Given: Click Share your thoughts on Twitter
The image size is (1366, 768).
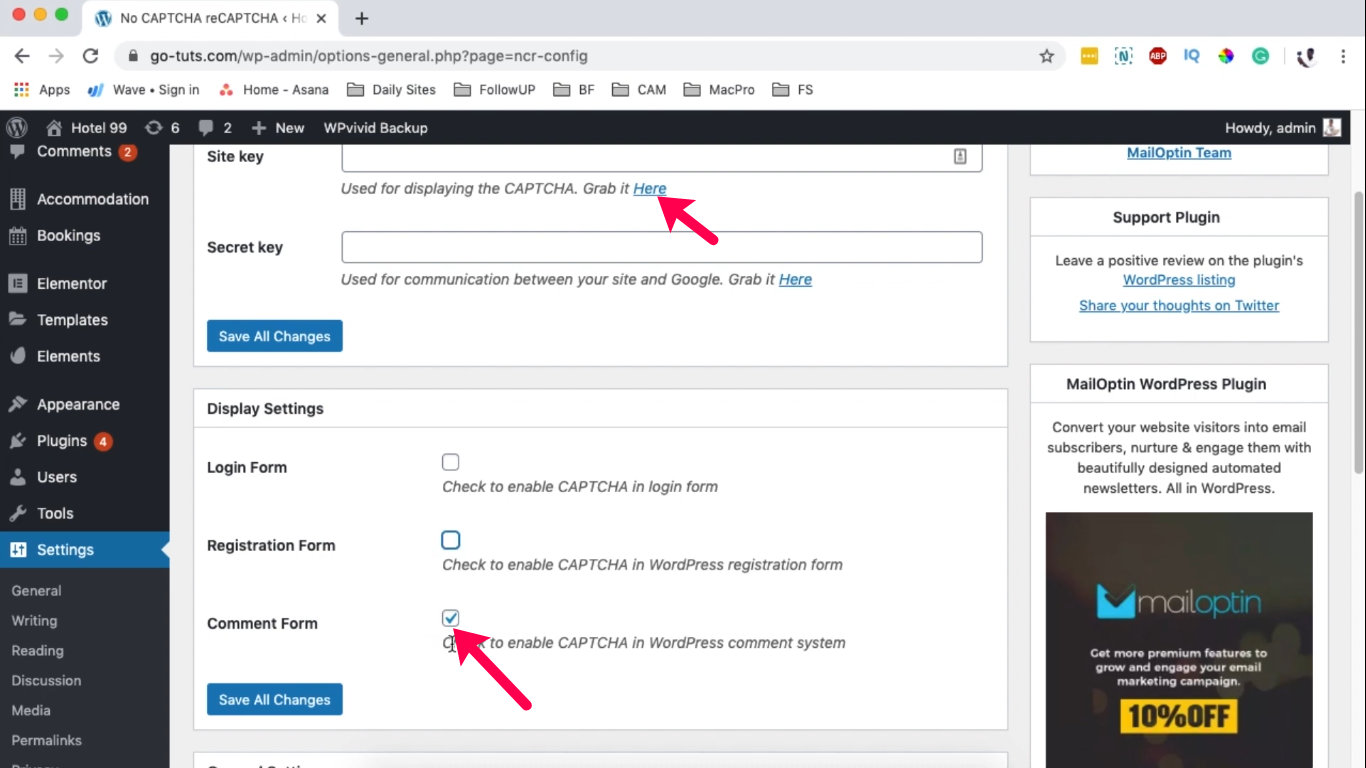Looking at the screenshot, I should pos(1179,306).
